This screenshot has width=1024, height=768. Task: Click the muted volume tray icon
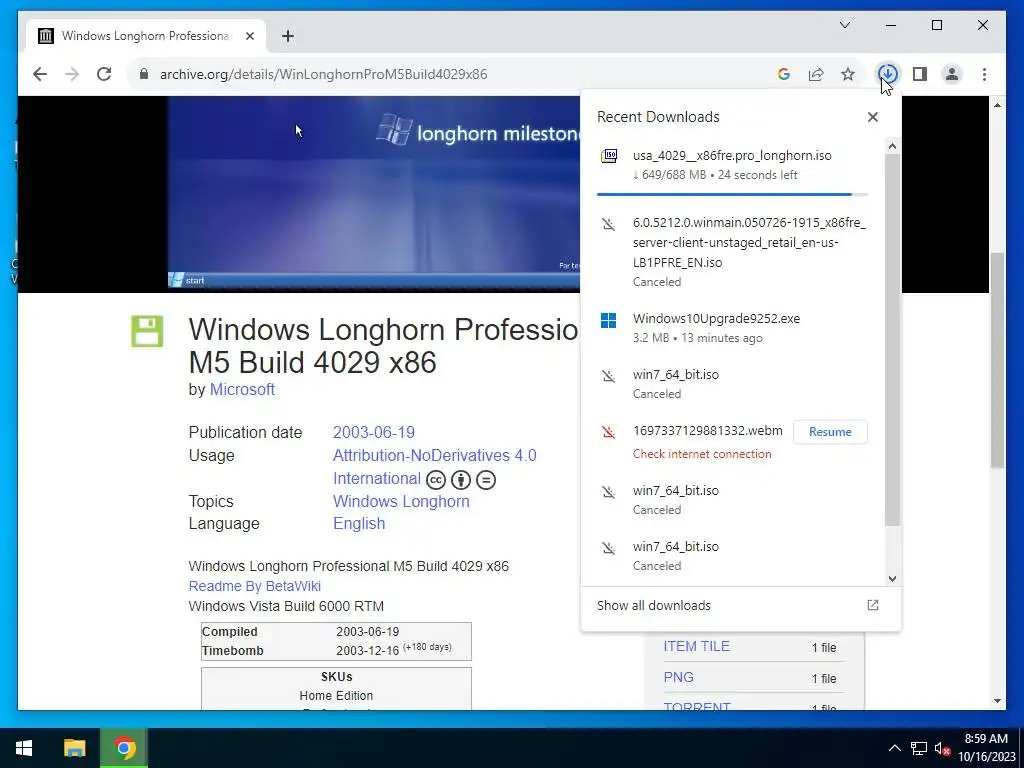(x=942, y=748)
